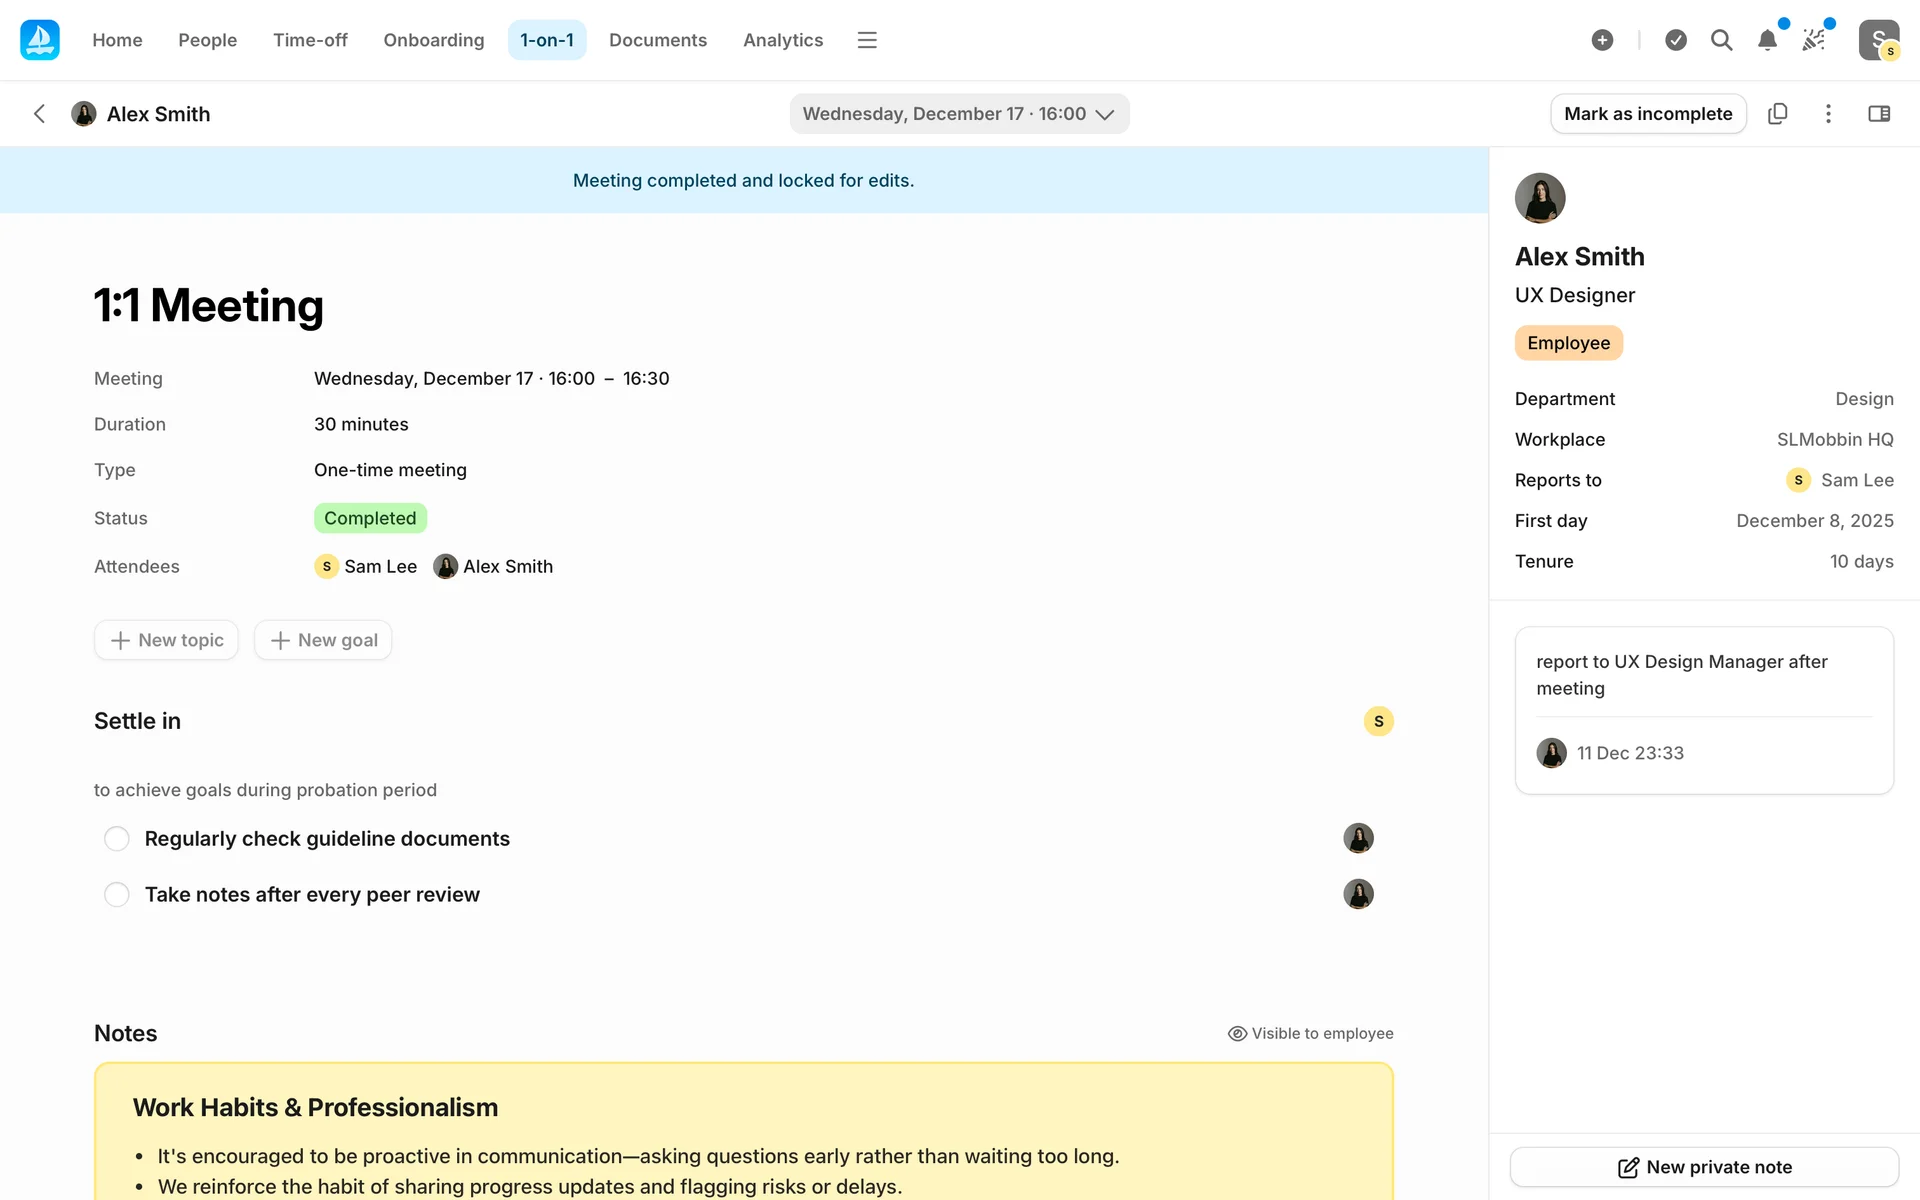Switch to the Analytics tab
Viewport: 1920px width, 1200px height.
(783, 40)
